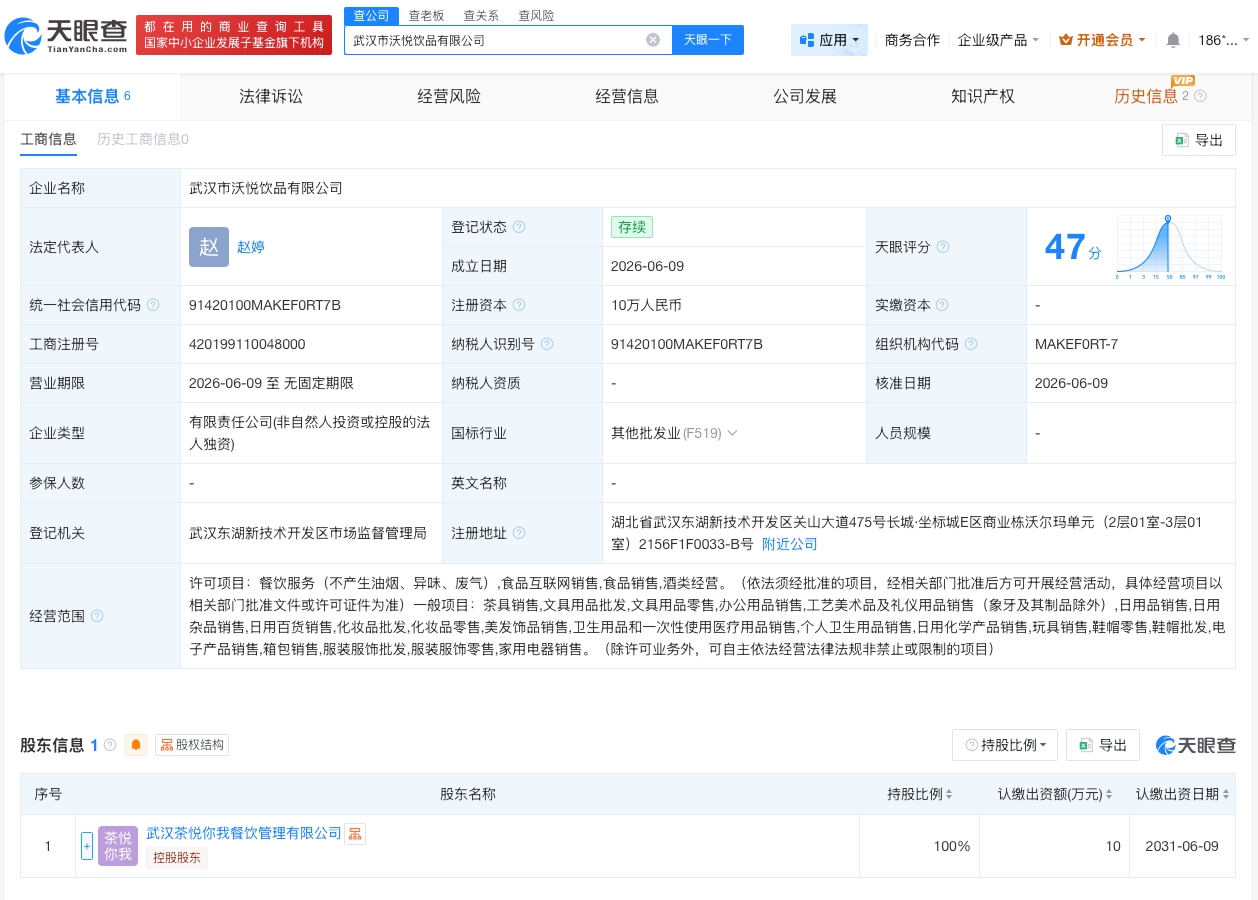Viewport: 1258px width, 900px height.
Task: Click the help icon next to 登记状态
Action: tap(519, 227)
